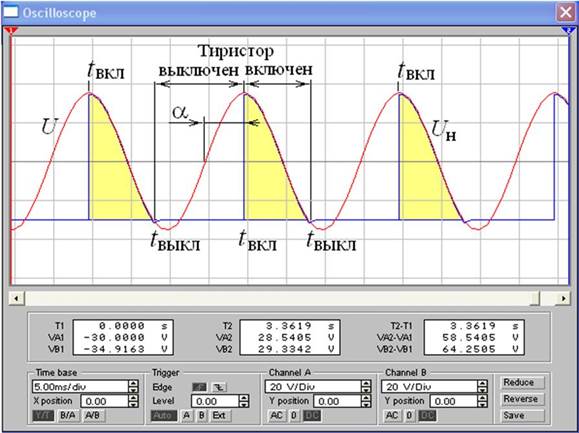Viewport: 579px width, 433px height.
Task: Click the Channel A Y position field
Action: click(x=337, y=401)
